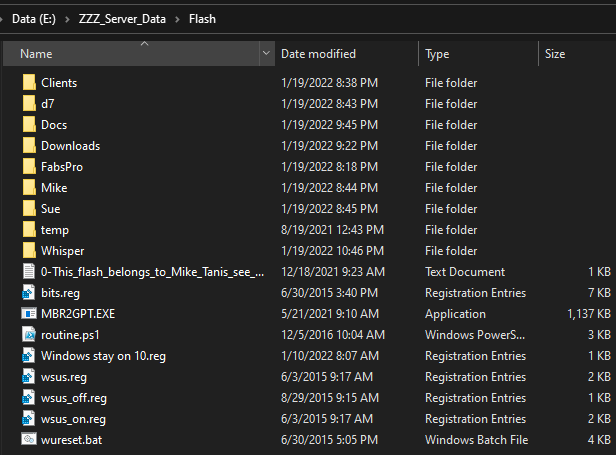This screenshot has width=616, height=455.
Task: Click the d7 folder icon
Action: (29, 104)
